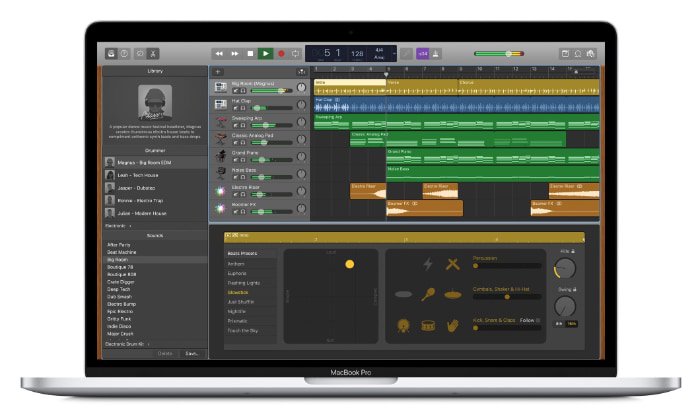
Task: Select the Grand Piano track icon
Action: 221,156
